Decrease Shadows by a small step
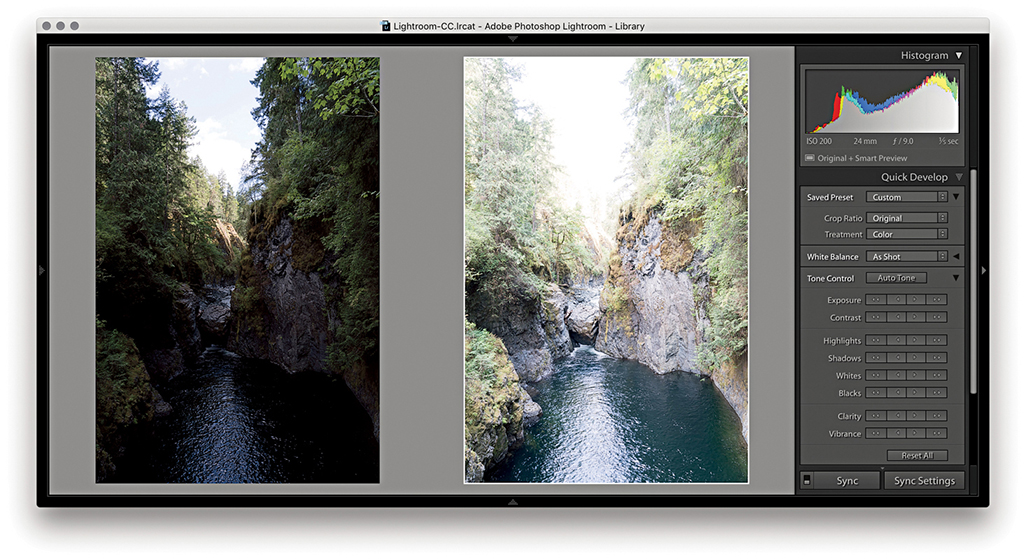1026x559 pixels. (896, 358)
